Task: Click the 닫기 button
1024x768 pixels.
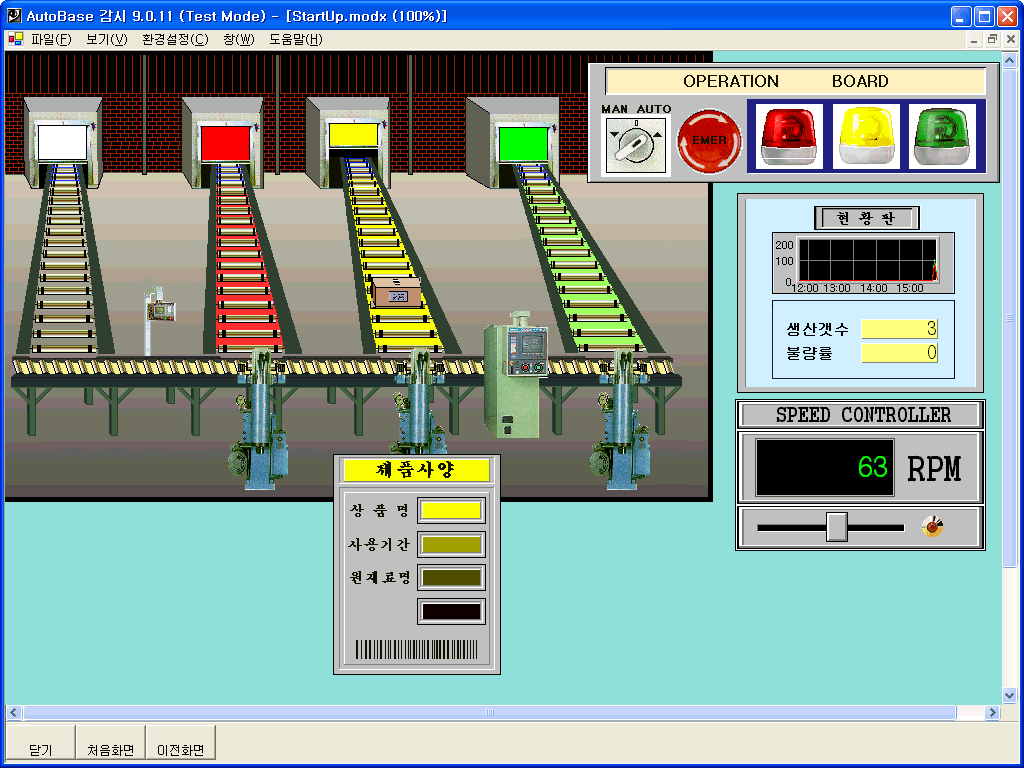Action: pos(40,749)
